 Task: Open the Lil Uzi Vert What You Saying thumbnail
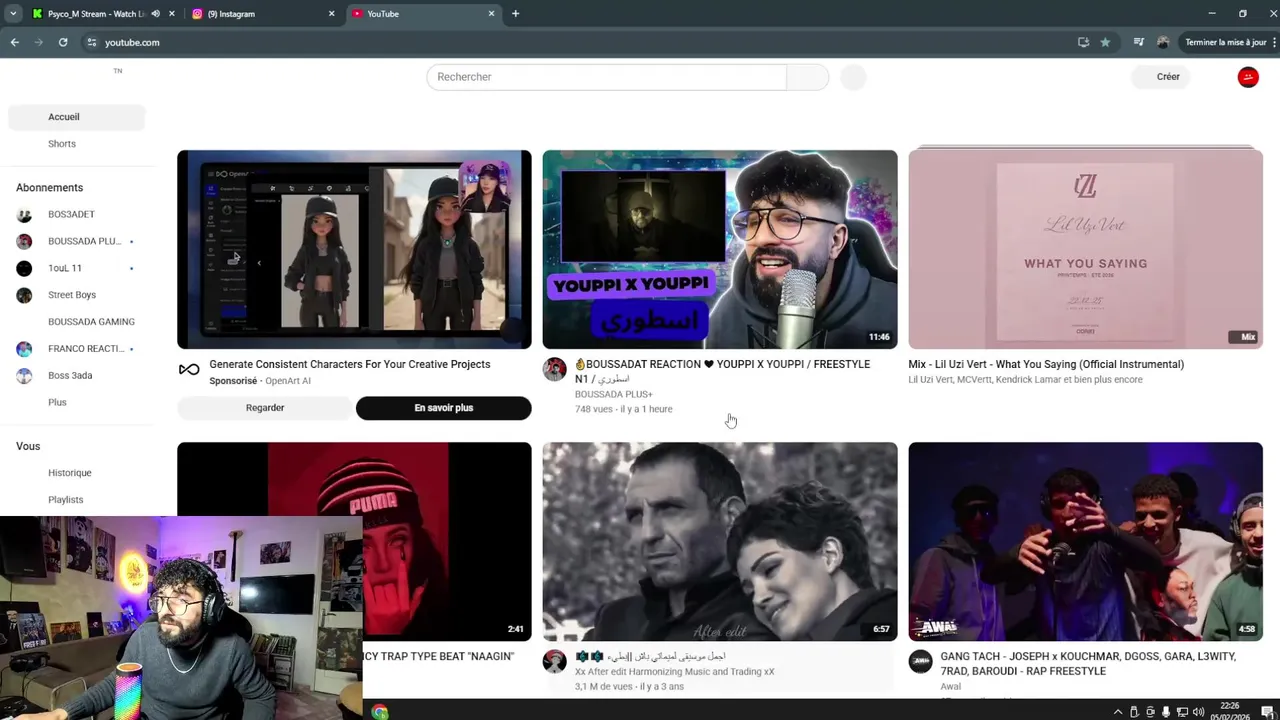[1085, 249]
